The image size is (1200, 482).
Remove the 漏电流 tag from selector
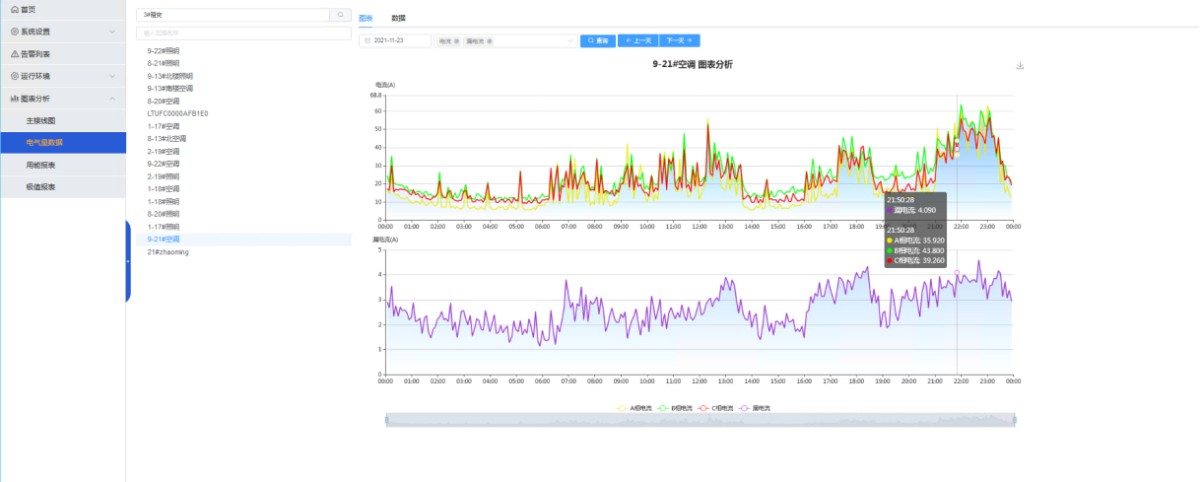tap(489, 41)
